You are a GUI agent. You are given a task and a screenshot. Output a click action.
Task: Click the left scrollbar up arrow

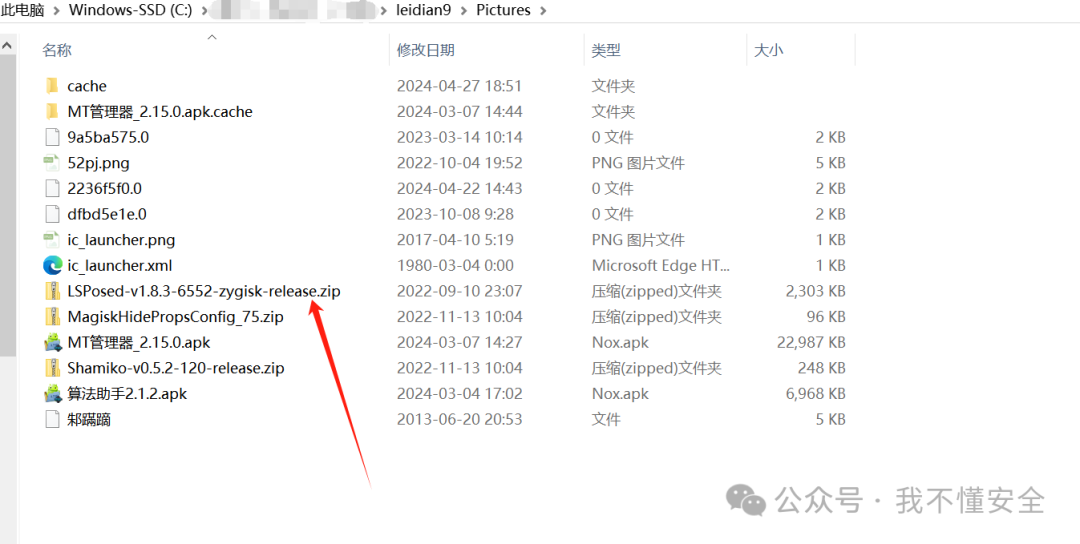[8, 45]
